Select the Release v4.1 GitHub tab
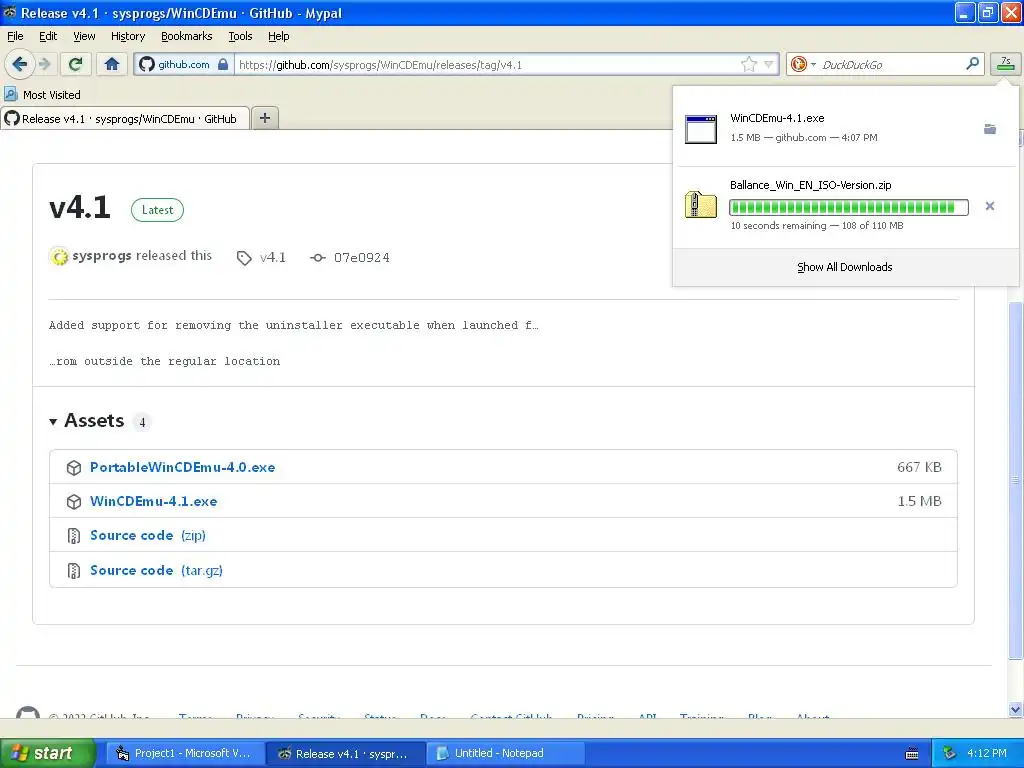Screen dimensions: 1024x768 click(125, 119)
